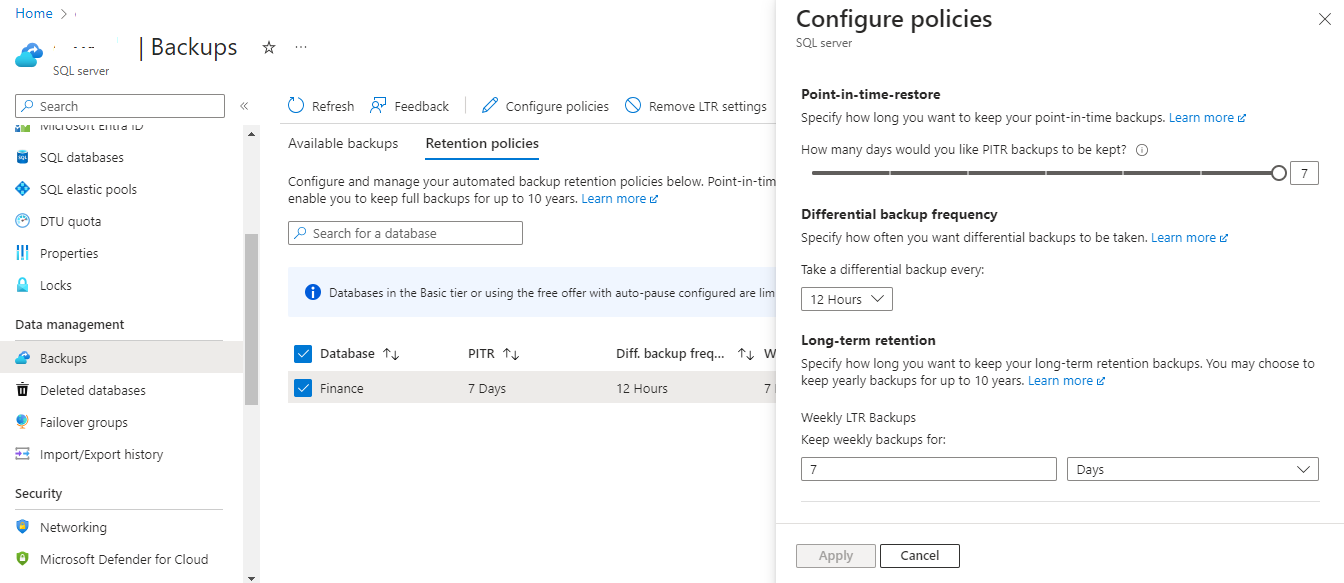This screenshot has height=583, width=1344.
Task: Open Failover groups in the sidebar
Action: pyautogui.click(x=84, y=422)
